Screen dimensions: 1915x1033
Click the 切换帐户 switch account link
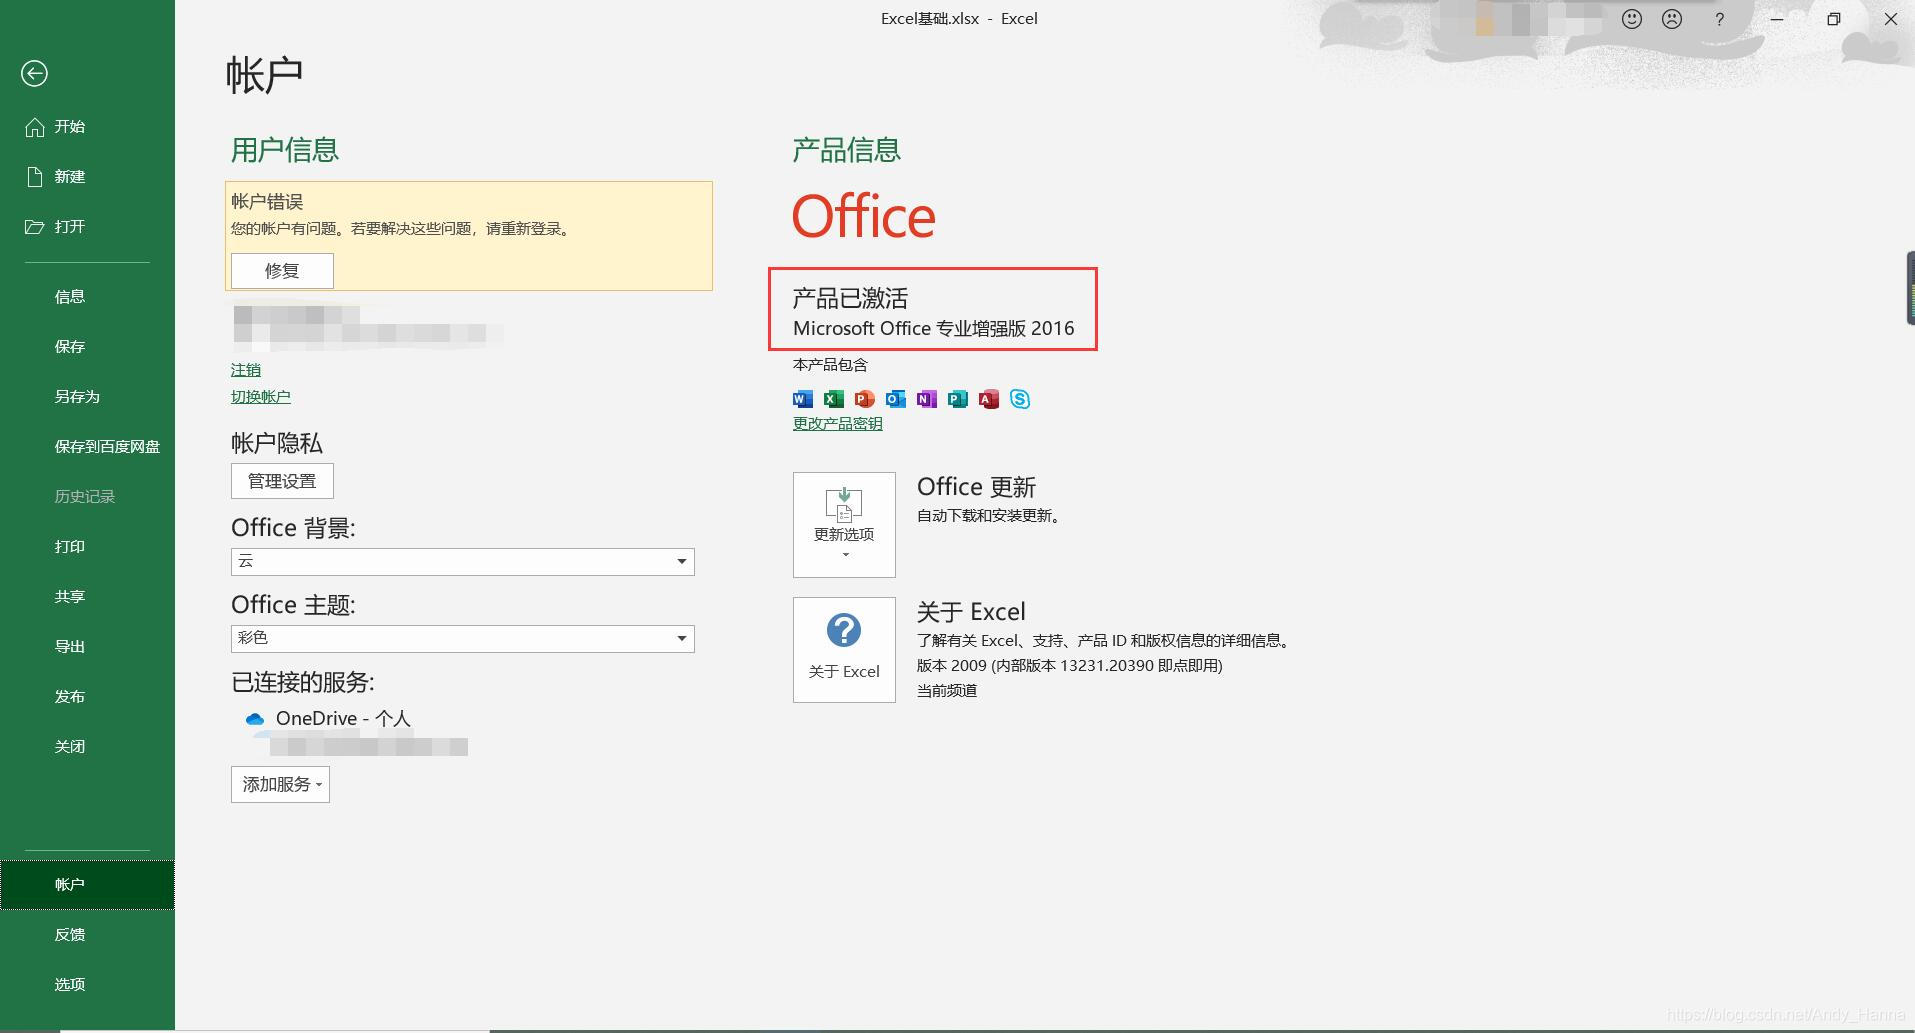pyautogui.click(x=261, y=397)
